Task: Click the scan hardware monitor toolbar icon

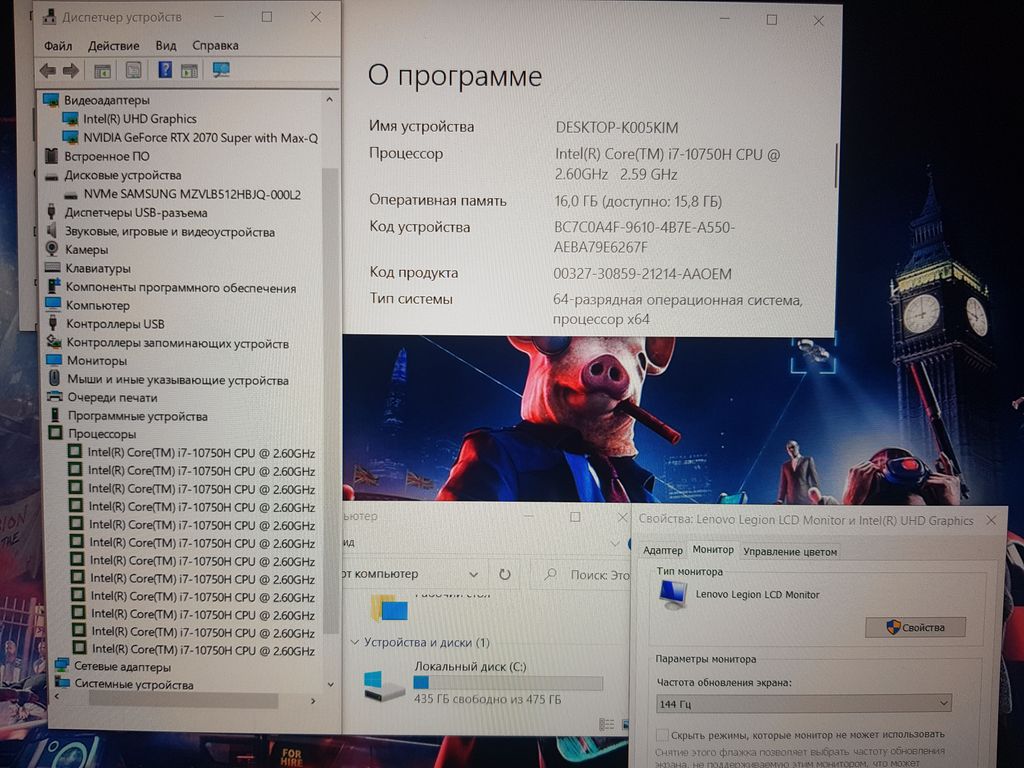Action: tap(221, 70)
